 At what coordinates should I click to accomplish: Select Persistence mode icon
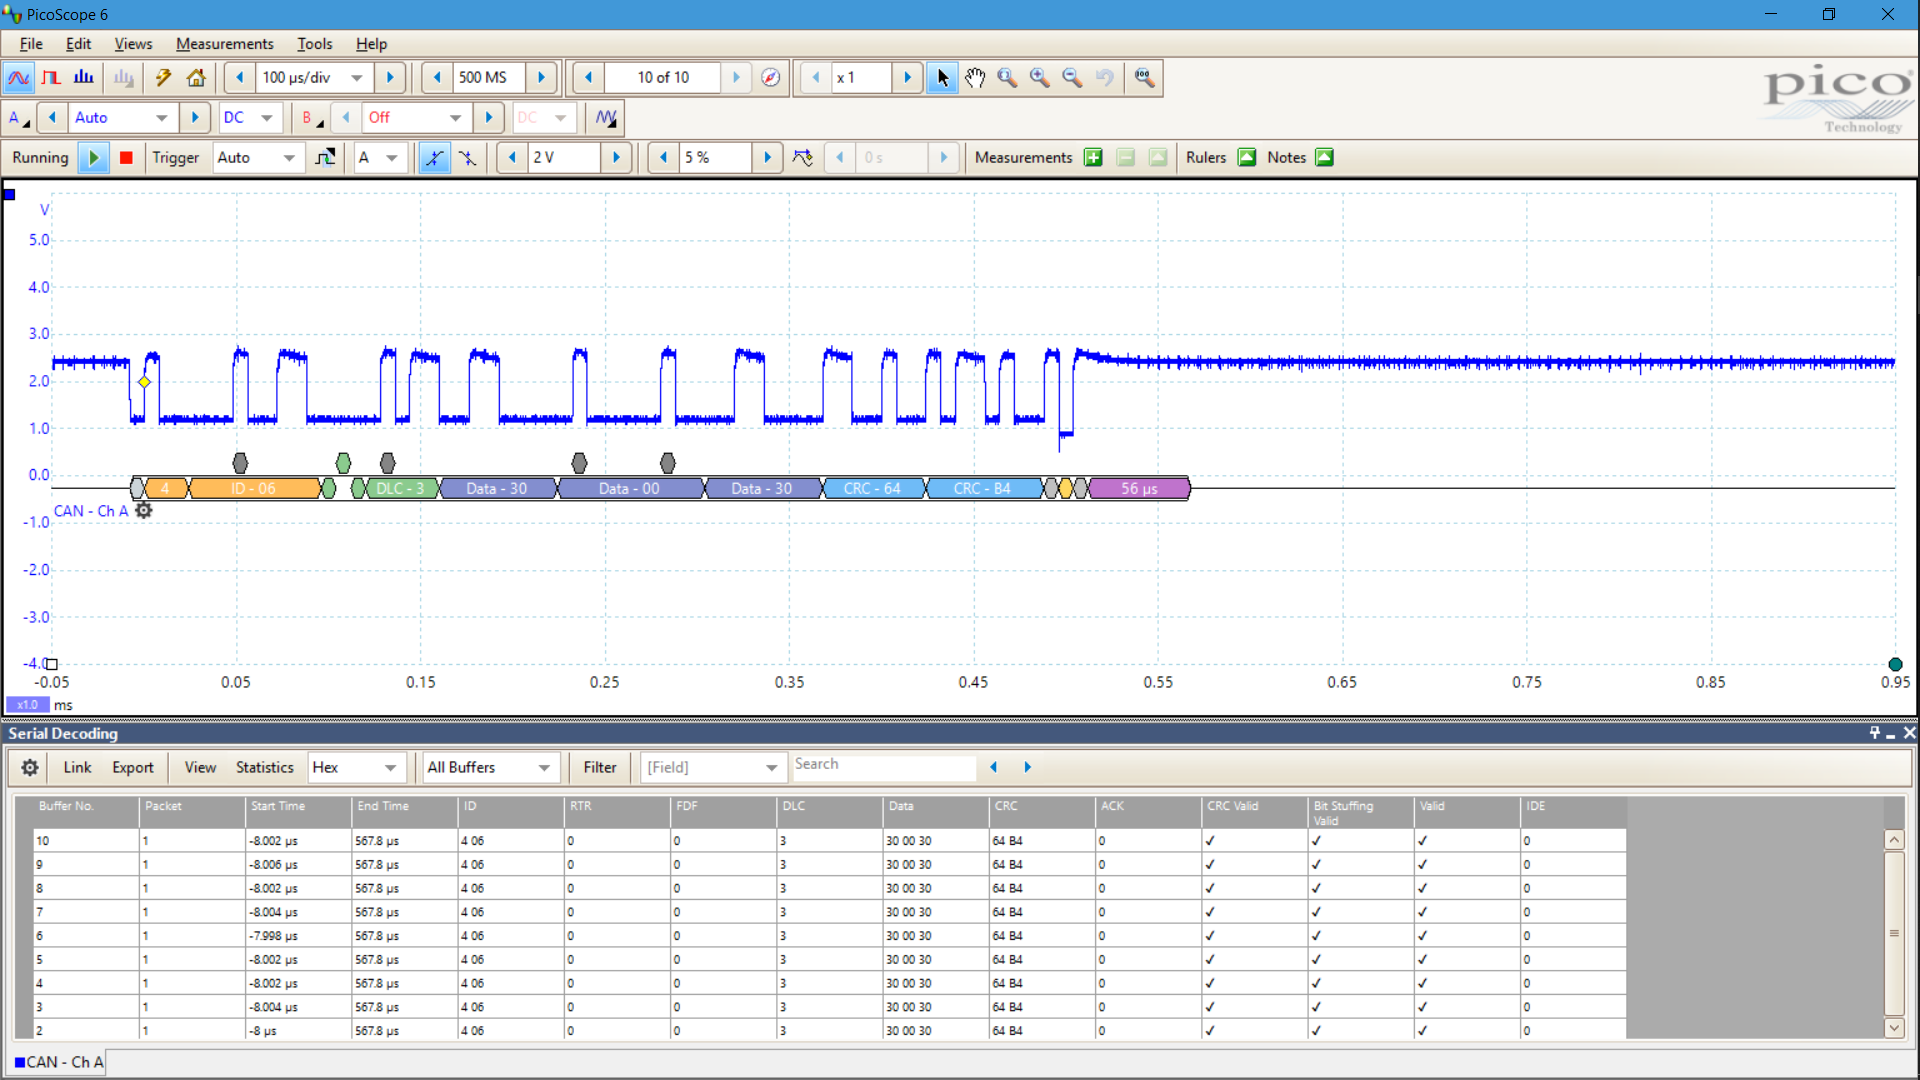(x=51, y=78)
